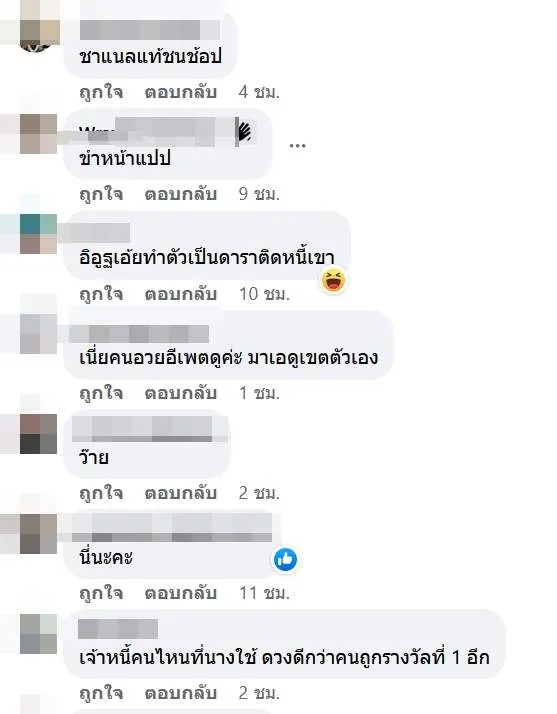The image size is (557, 714).
Task: Open the teal avatar of the 10 ชม. commenter
Action: pyautogui.click(x=39, y=234)
